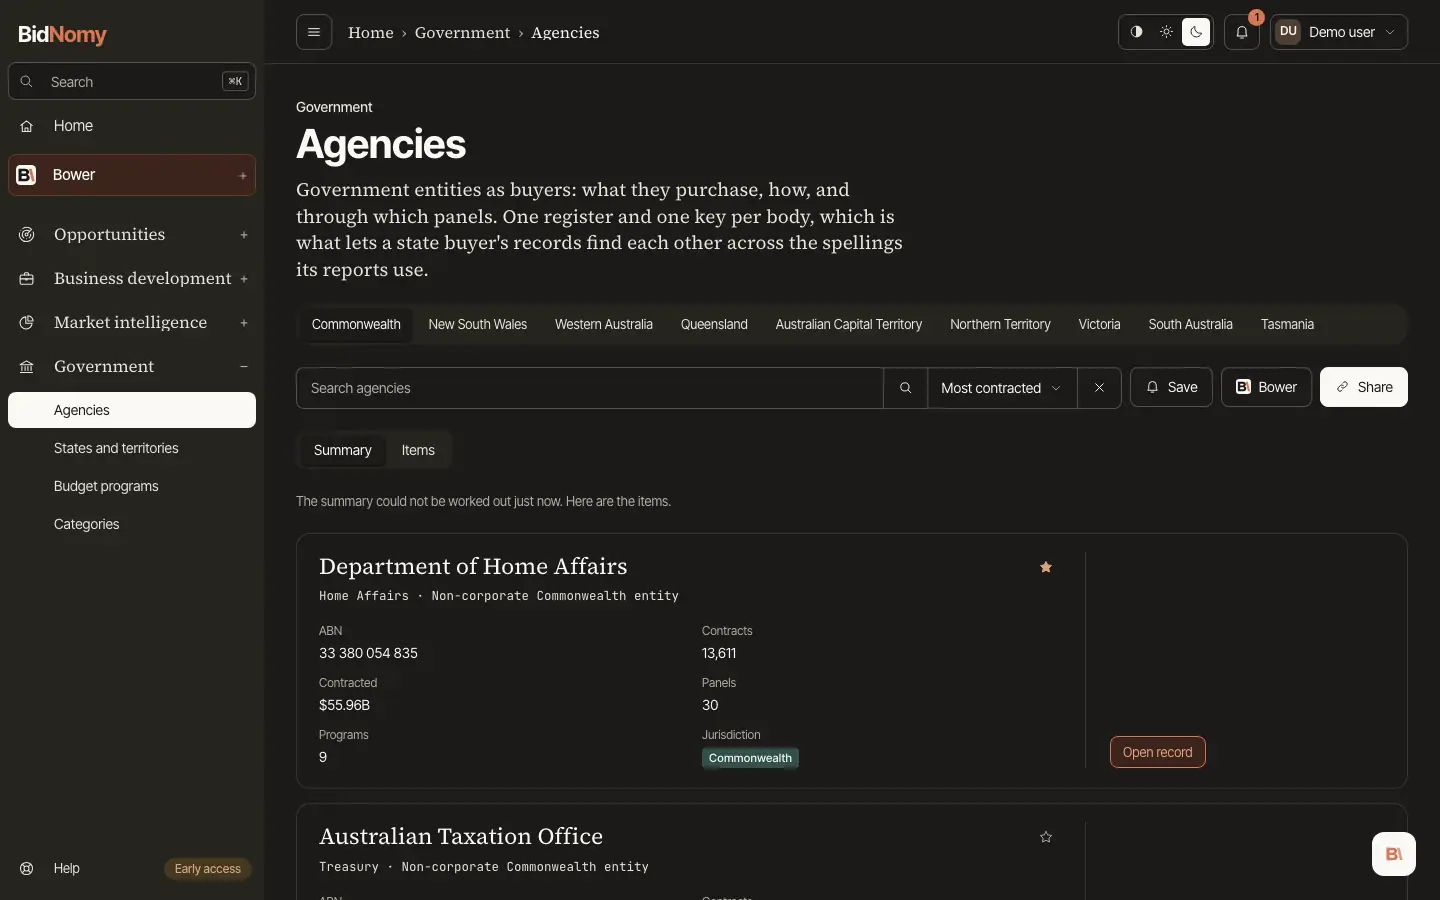
Task: Click the sidebar Search box
Action: 132,82
